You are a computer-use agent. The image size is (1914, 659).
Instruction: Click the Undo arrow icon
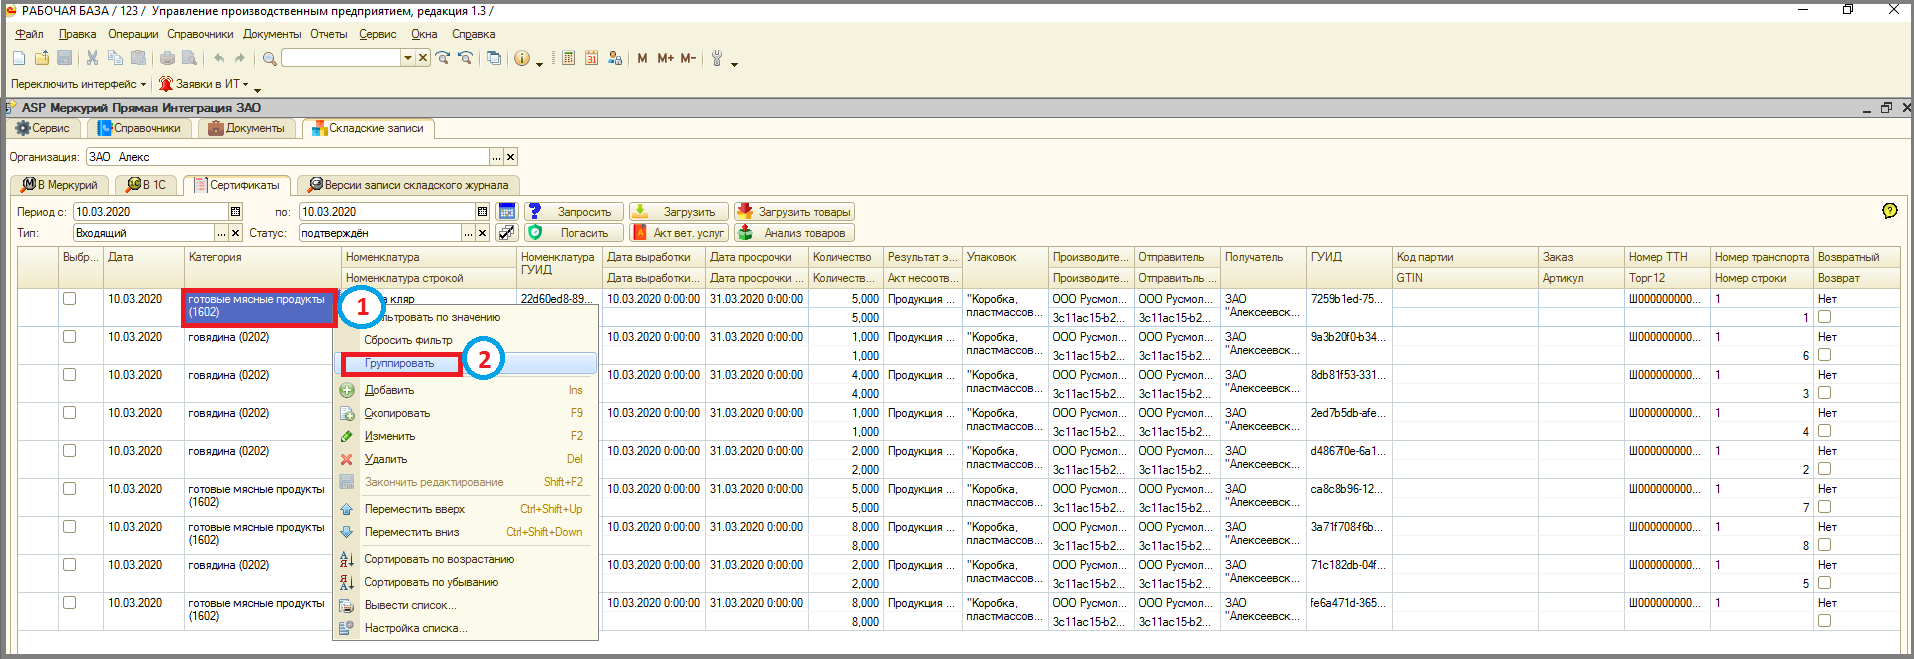pos(218,58)
